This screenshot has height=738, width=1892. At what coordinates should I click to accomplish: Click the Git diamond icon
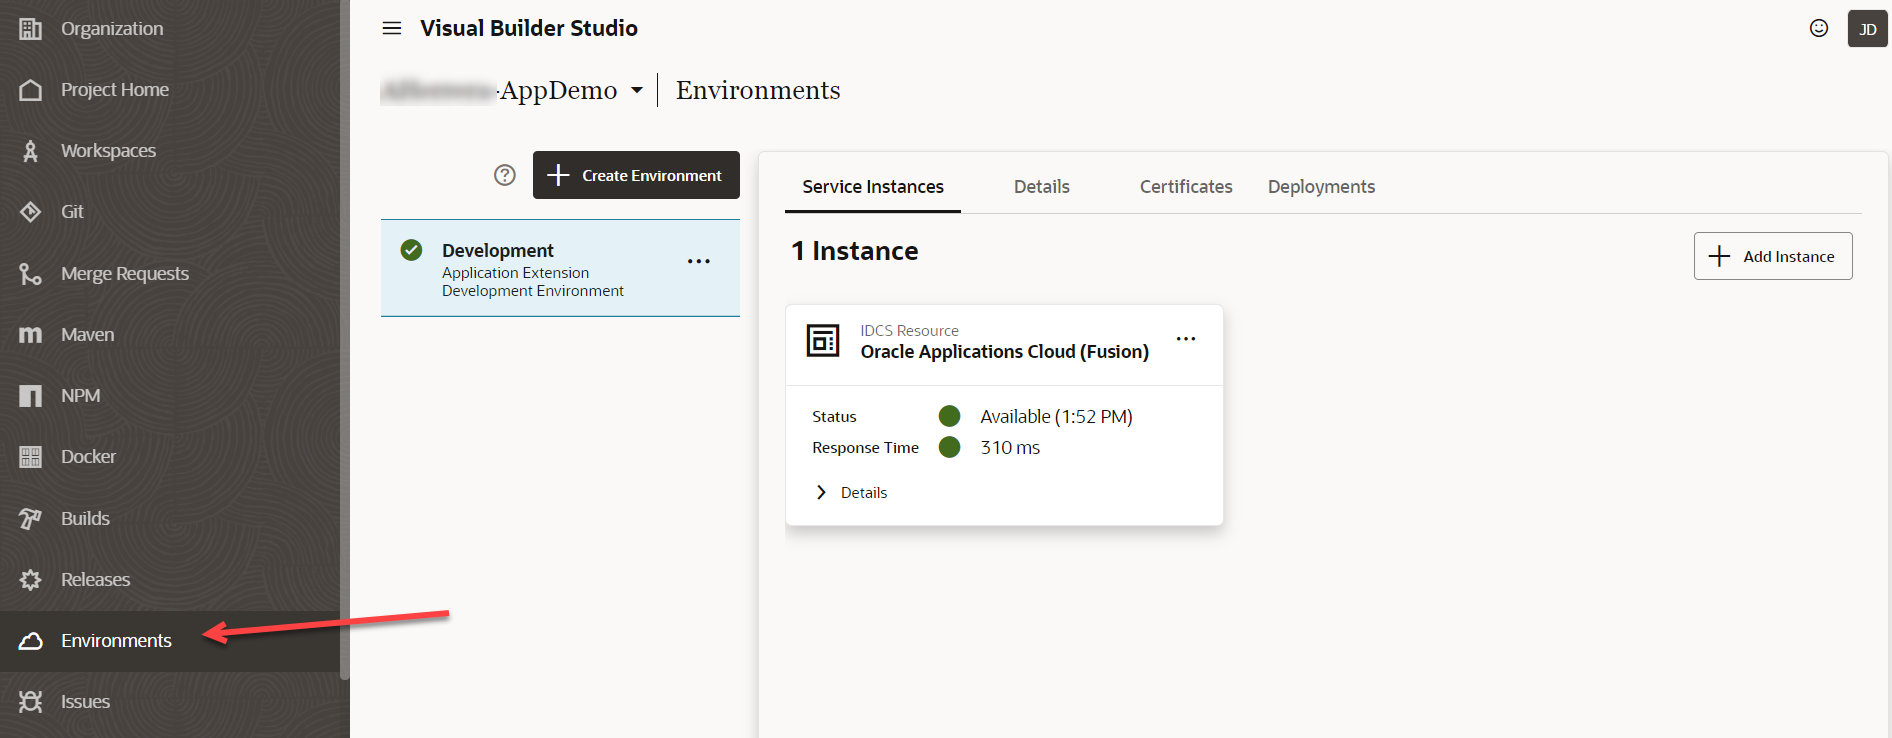coord(31,212)
